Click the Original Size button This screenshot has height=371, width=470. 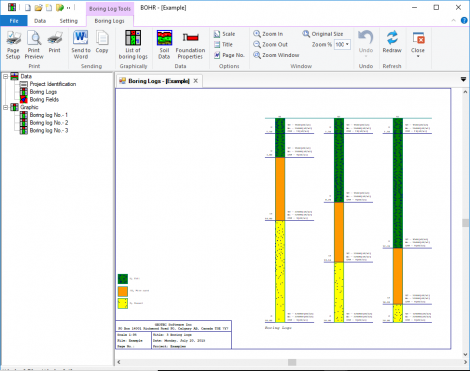323,34
